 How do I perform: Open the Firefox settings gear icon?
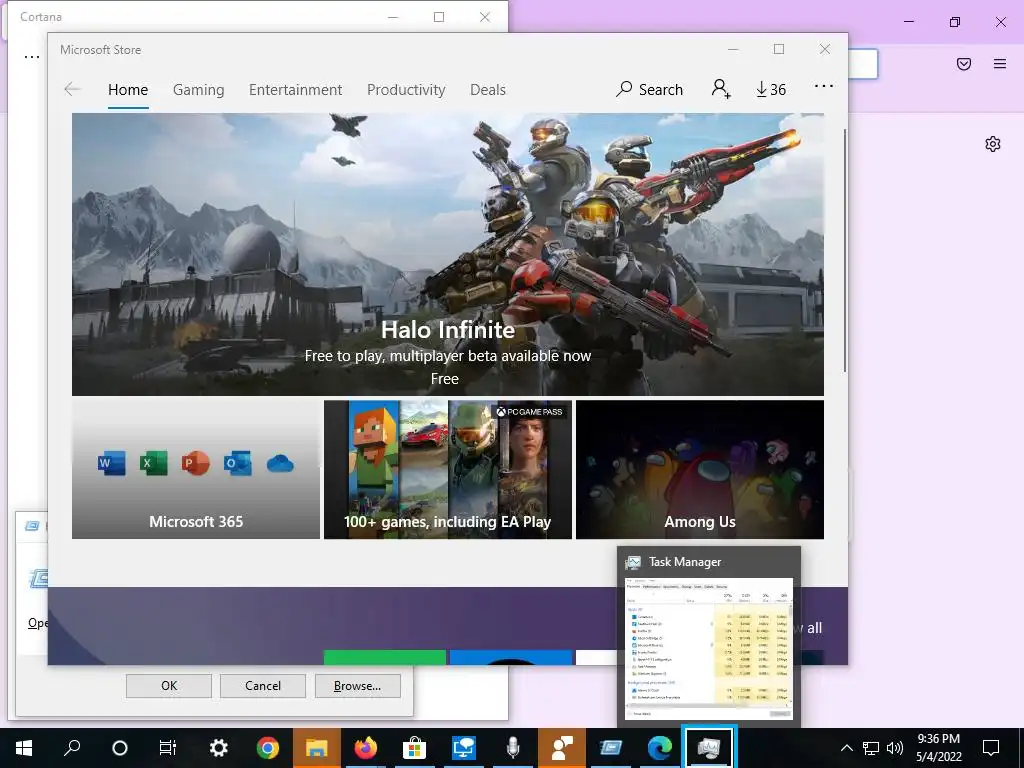point(993,144)
